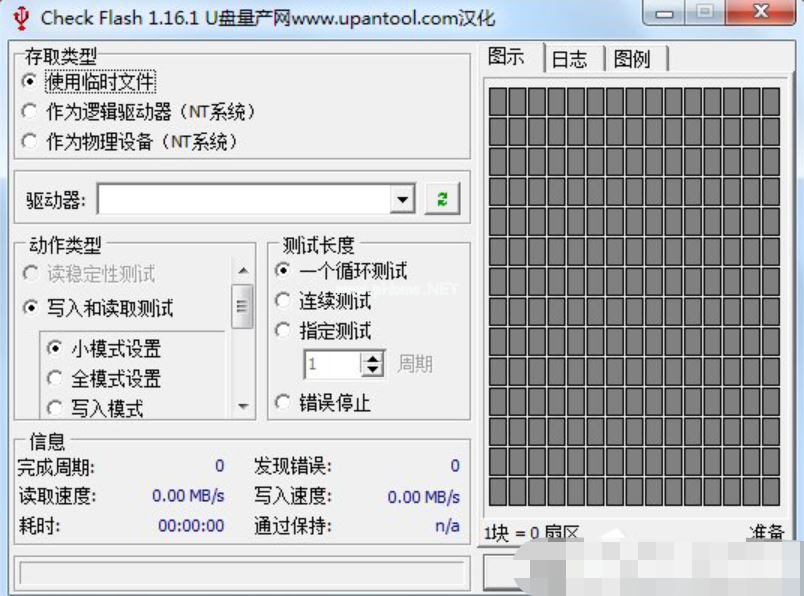The width and height of the screenshot is (804, 596).
Task: Select 指定测试 test length option
Action: pyautogui.click(x=284, y=331)
